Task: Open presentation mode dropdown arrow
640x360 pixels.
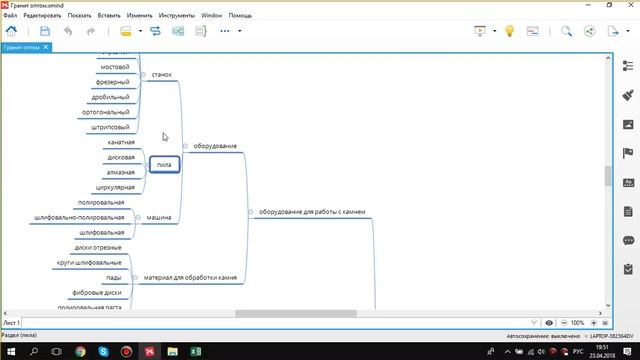Action: [494, 31]
